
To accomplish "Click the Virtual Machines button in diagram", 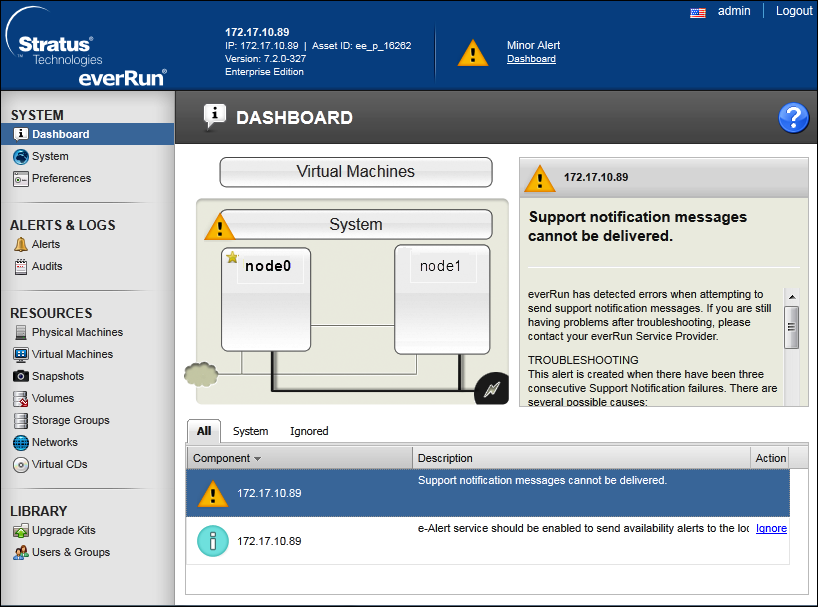I will [356, 172].
